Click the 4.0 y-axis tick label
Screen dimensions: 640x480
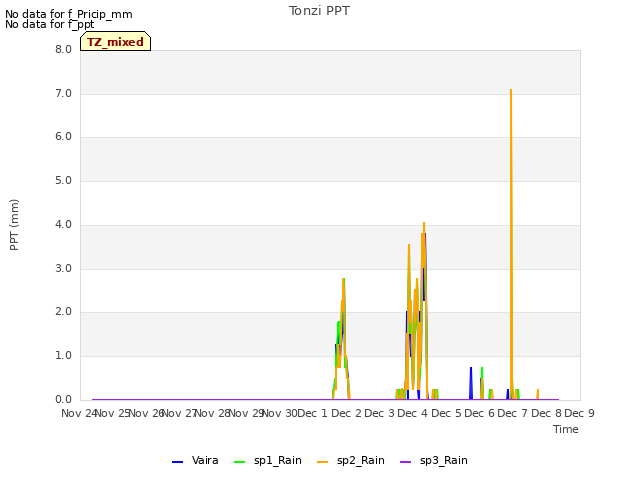click(63, 224)
